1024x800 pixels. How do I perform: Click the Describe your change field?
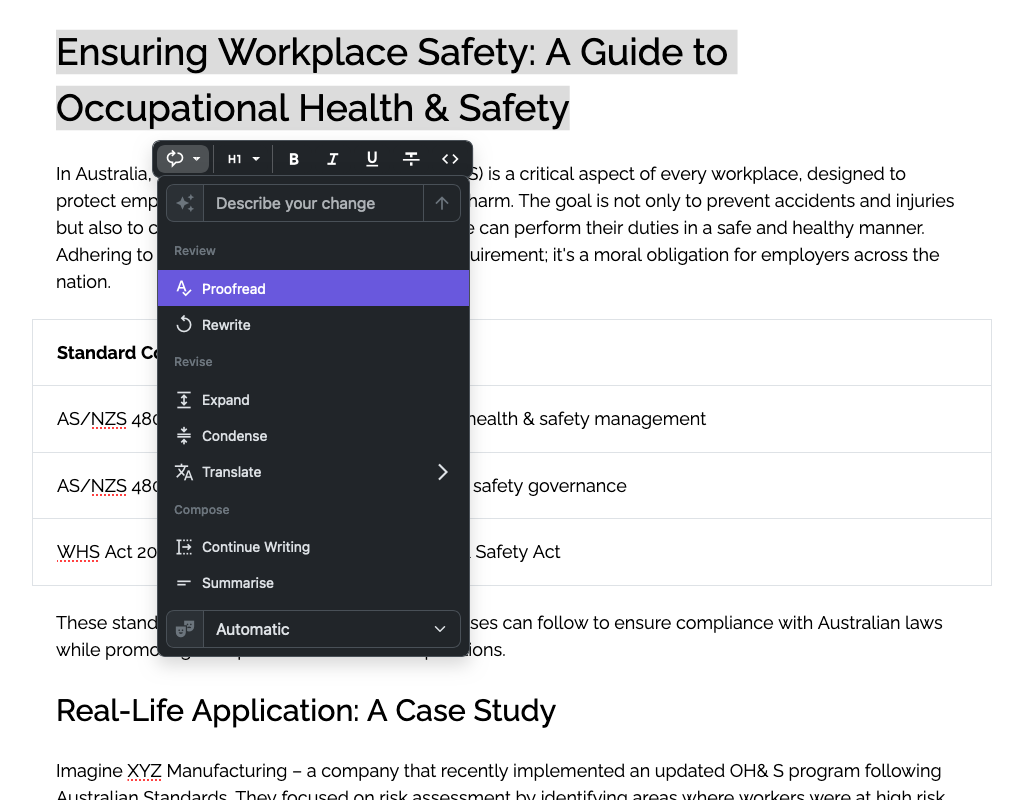(x=313, y=203)
